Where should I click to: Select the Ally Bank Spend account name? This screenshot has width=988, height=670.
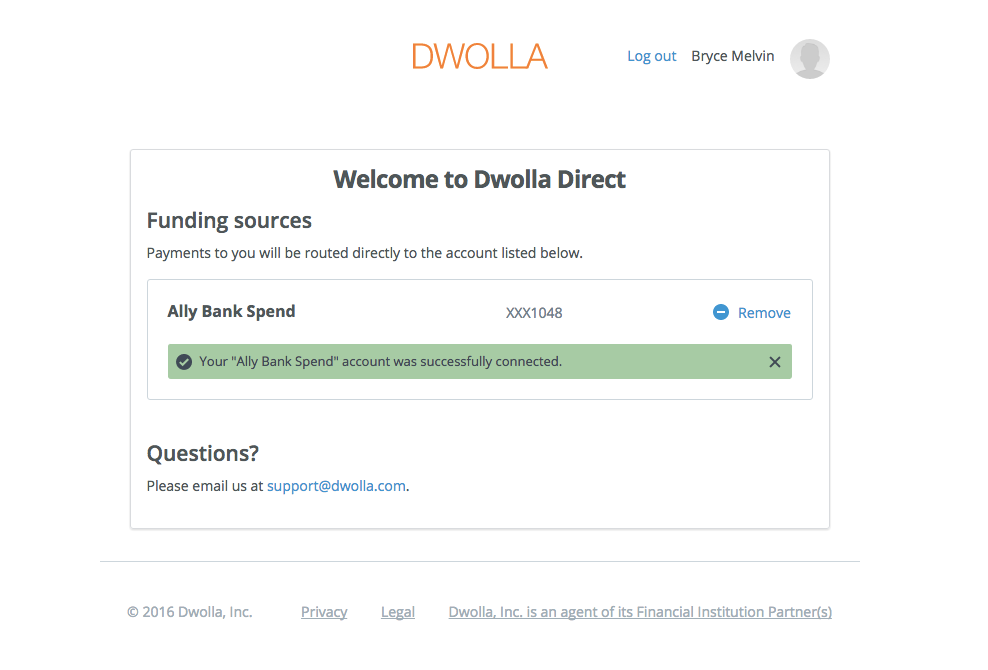click(231, 311)
